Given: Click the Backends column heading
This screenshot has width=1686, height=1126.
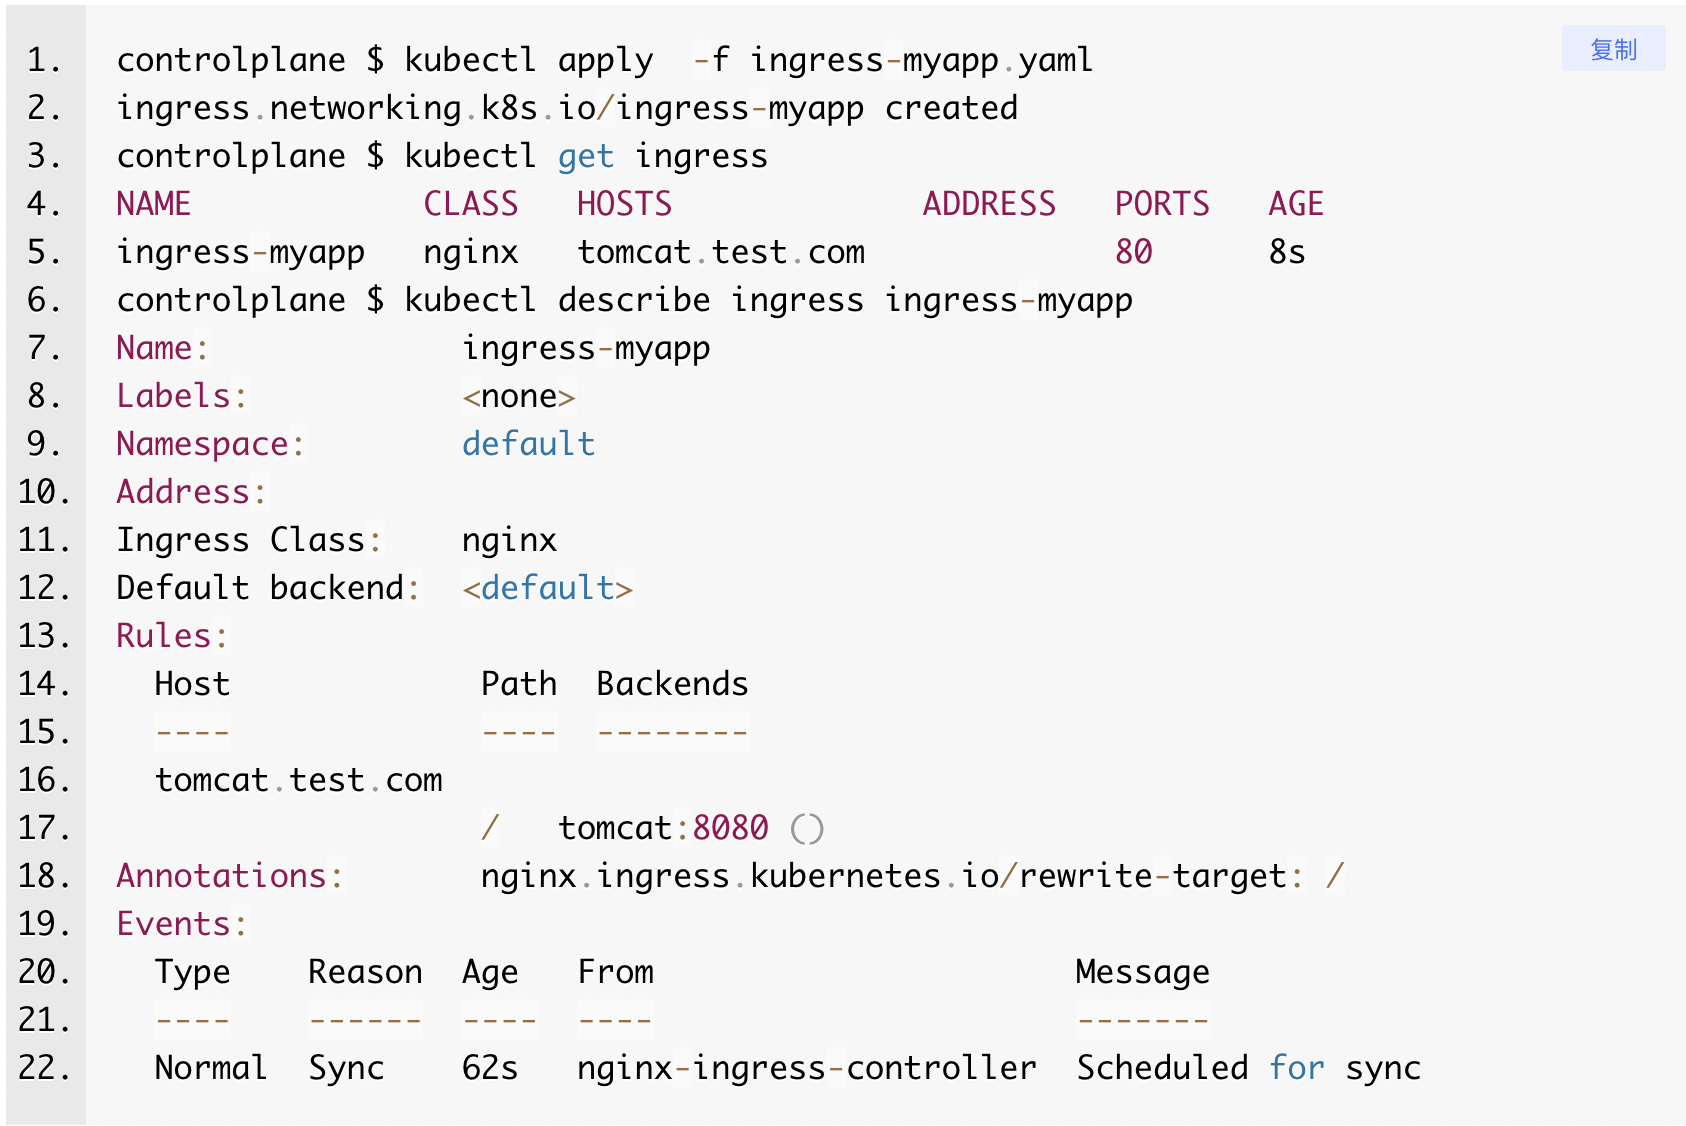Looking at the screenshot, I should pyautogui.click(x=672, y=684).
